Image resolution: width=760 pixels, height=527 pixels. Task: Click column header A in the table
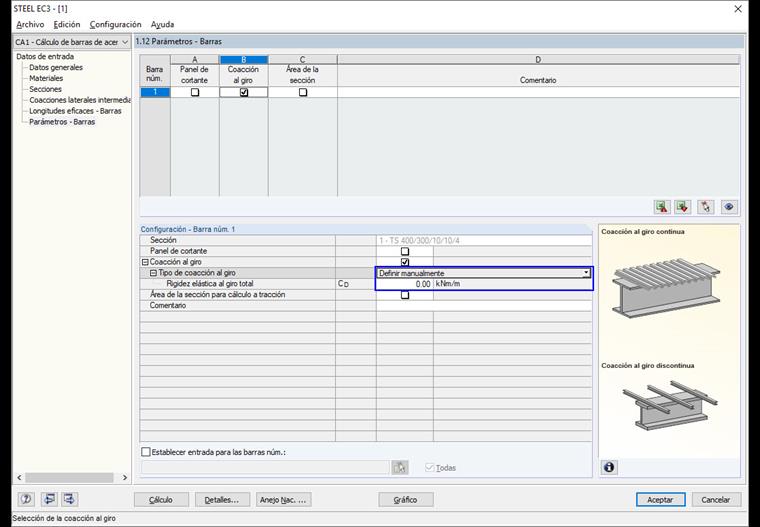pos(195,60)
